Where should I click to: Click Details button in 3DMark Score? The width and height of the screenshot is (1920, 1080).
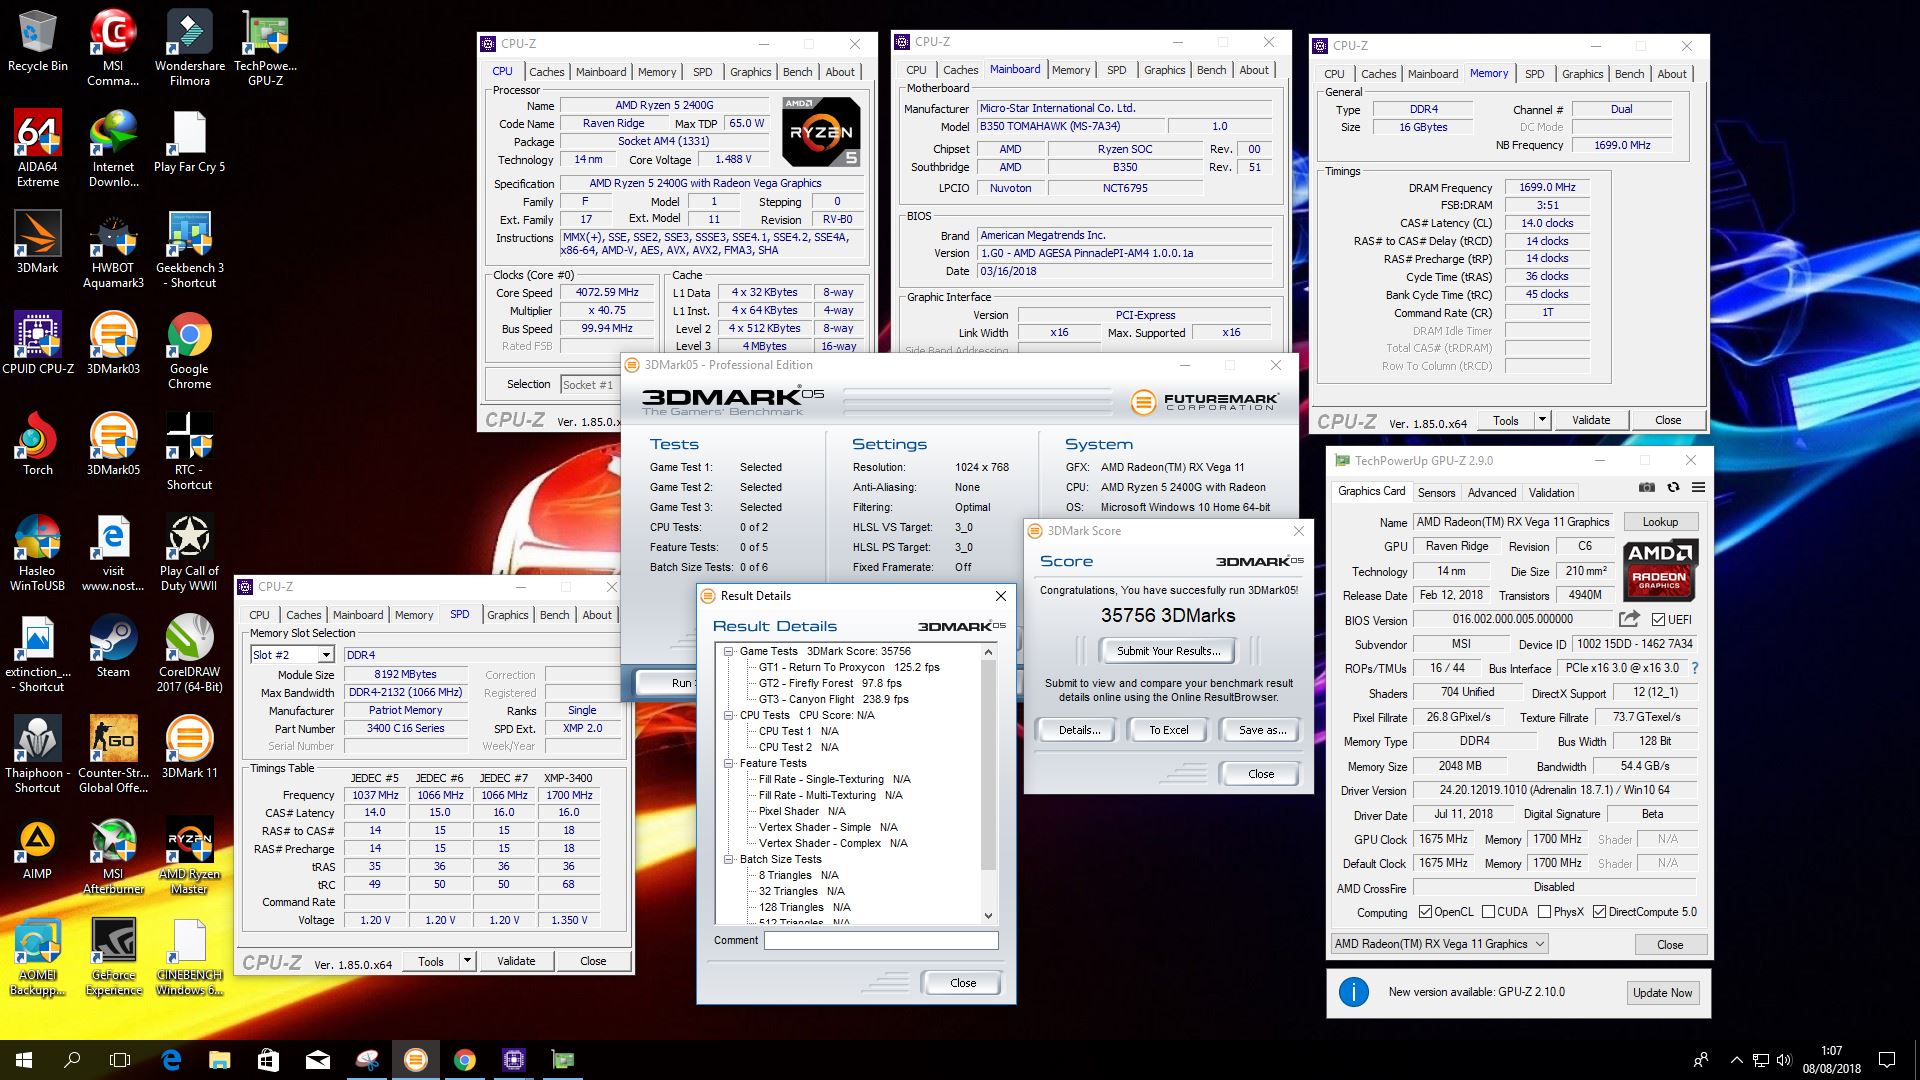[1078, 730]
